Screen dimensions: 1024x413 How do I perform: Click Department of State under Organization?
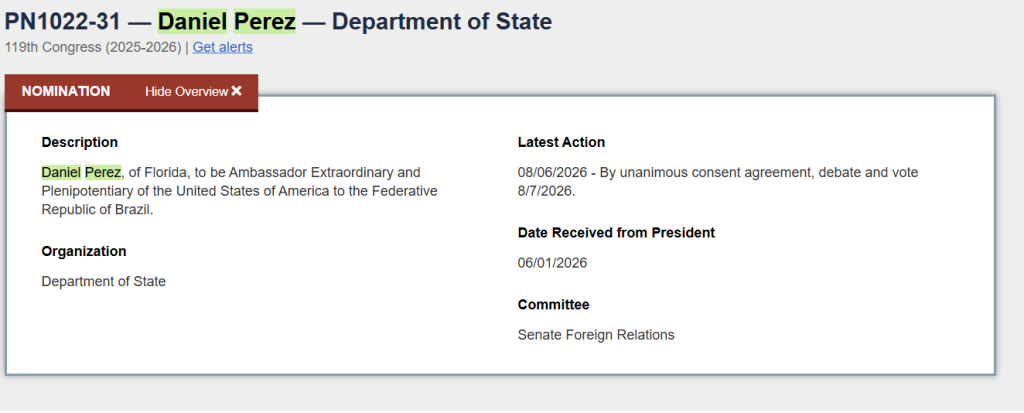pos(104,282)
